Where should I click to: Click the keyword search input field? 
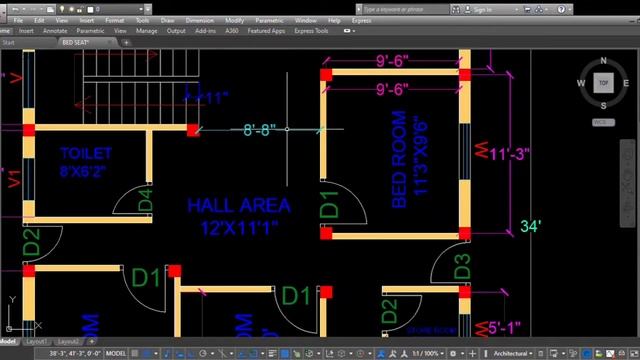[406, 9]
